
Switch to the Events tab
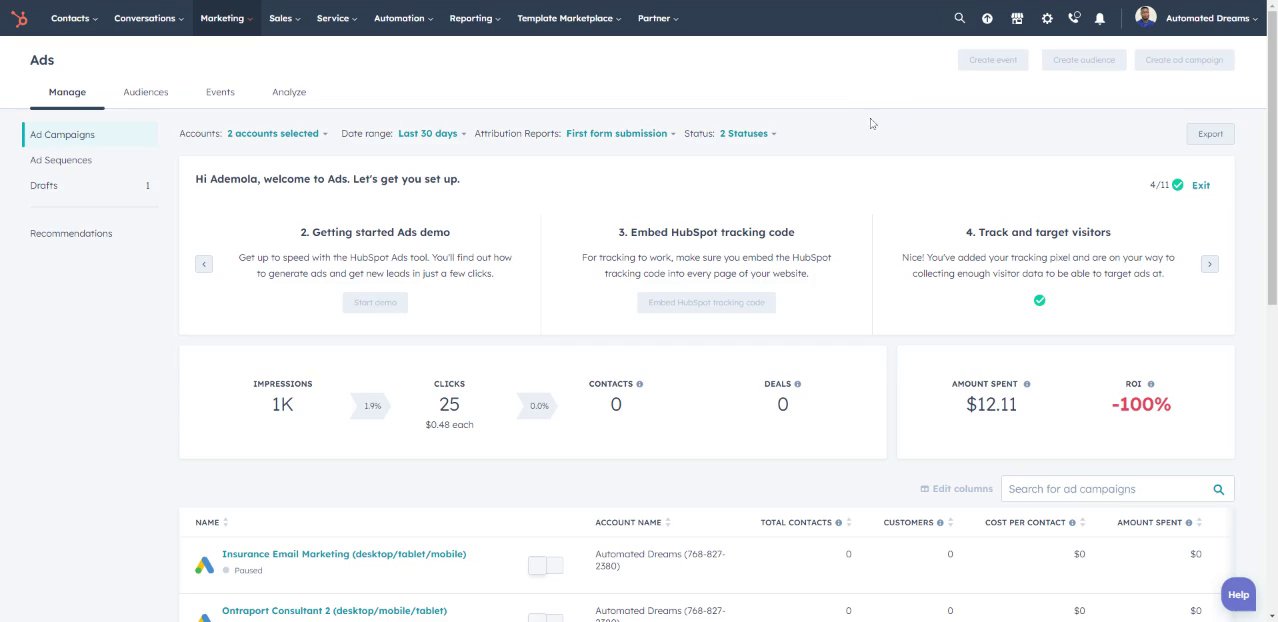220,92
